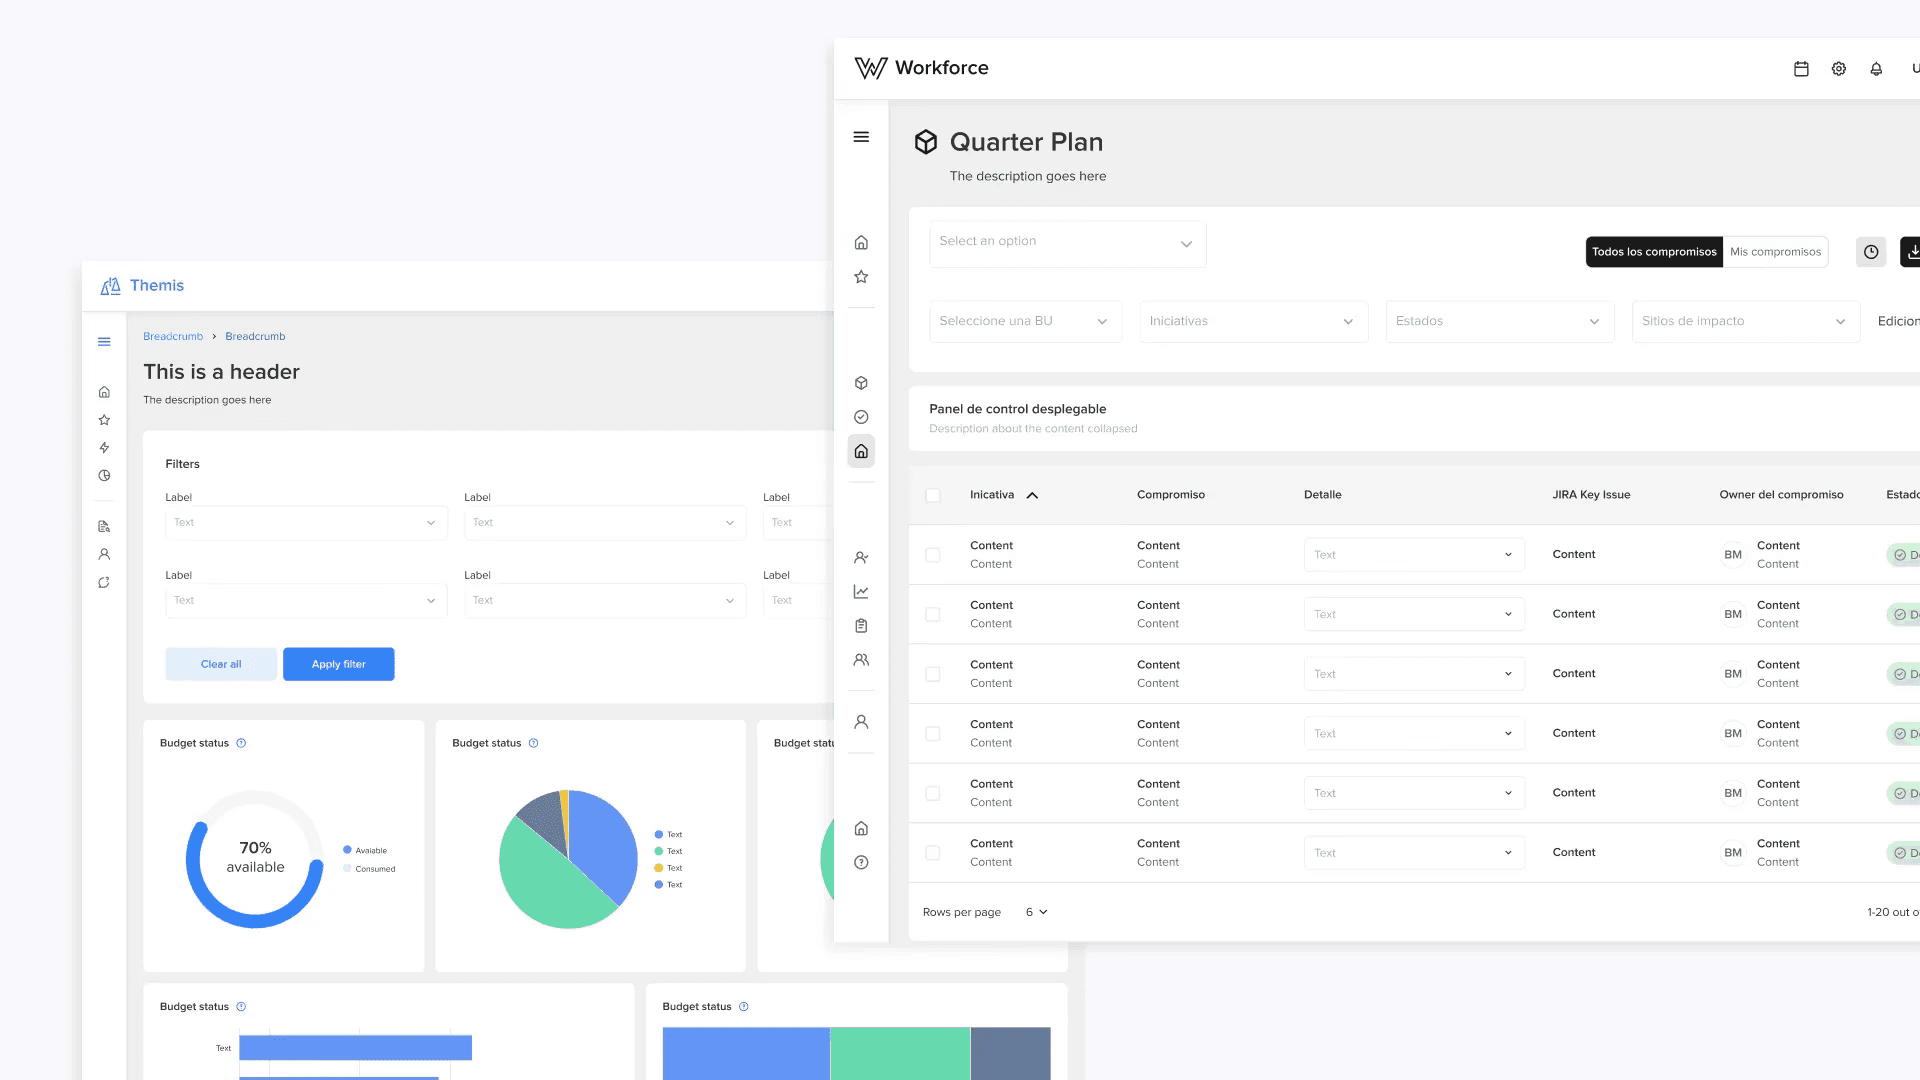
Task: Check the first table row checkbox
Action: pyautogui.click(x=933, y=555)
